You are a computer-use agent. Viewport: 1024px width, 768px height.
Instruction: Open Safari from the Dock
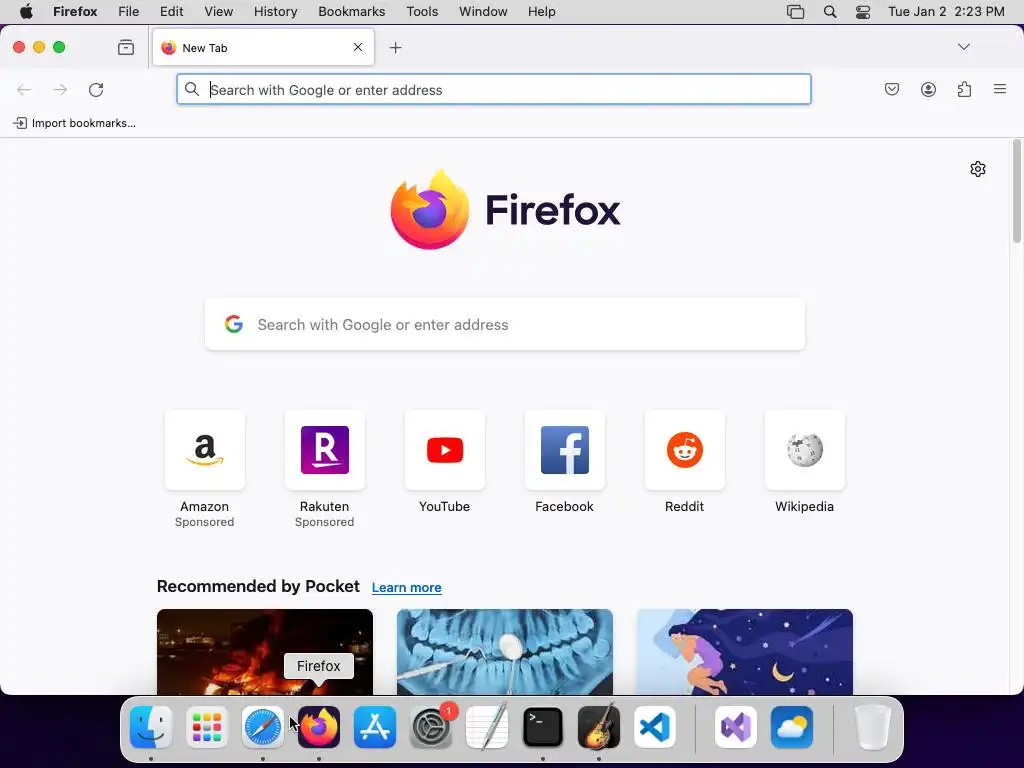263,727
